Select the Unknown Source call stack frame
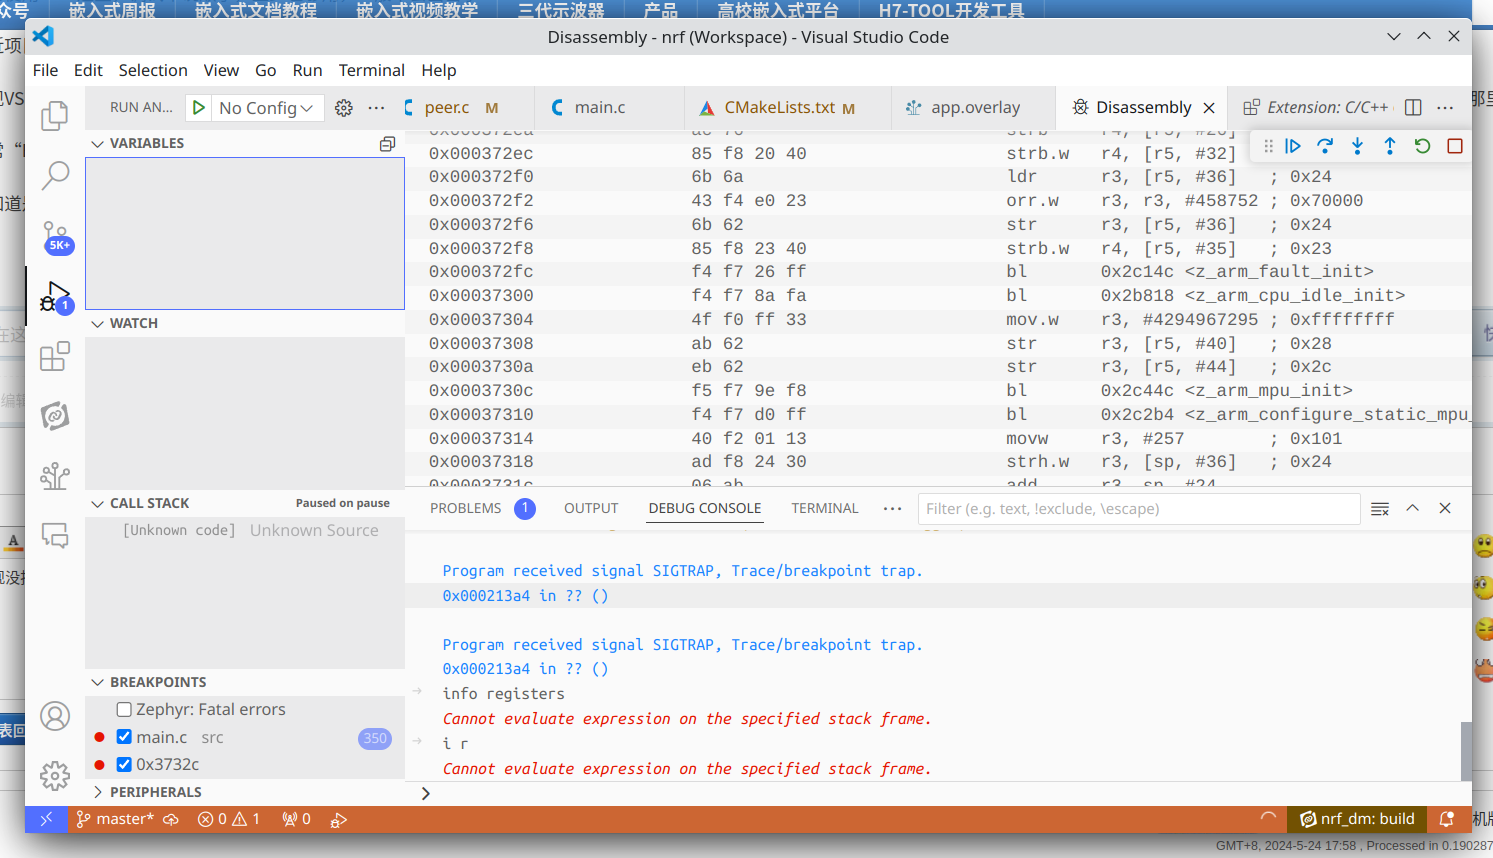This screenshot has width=1493, height=858. coord(245,530)
